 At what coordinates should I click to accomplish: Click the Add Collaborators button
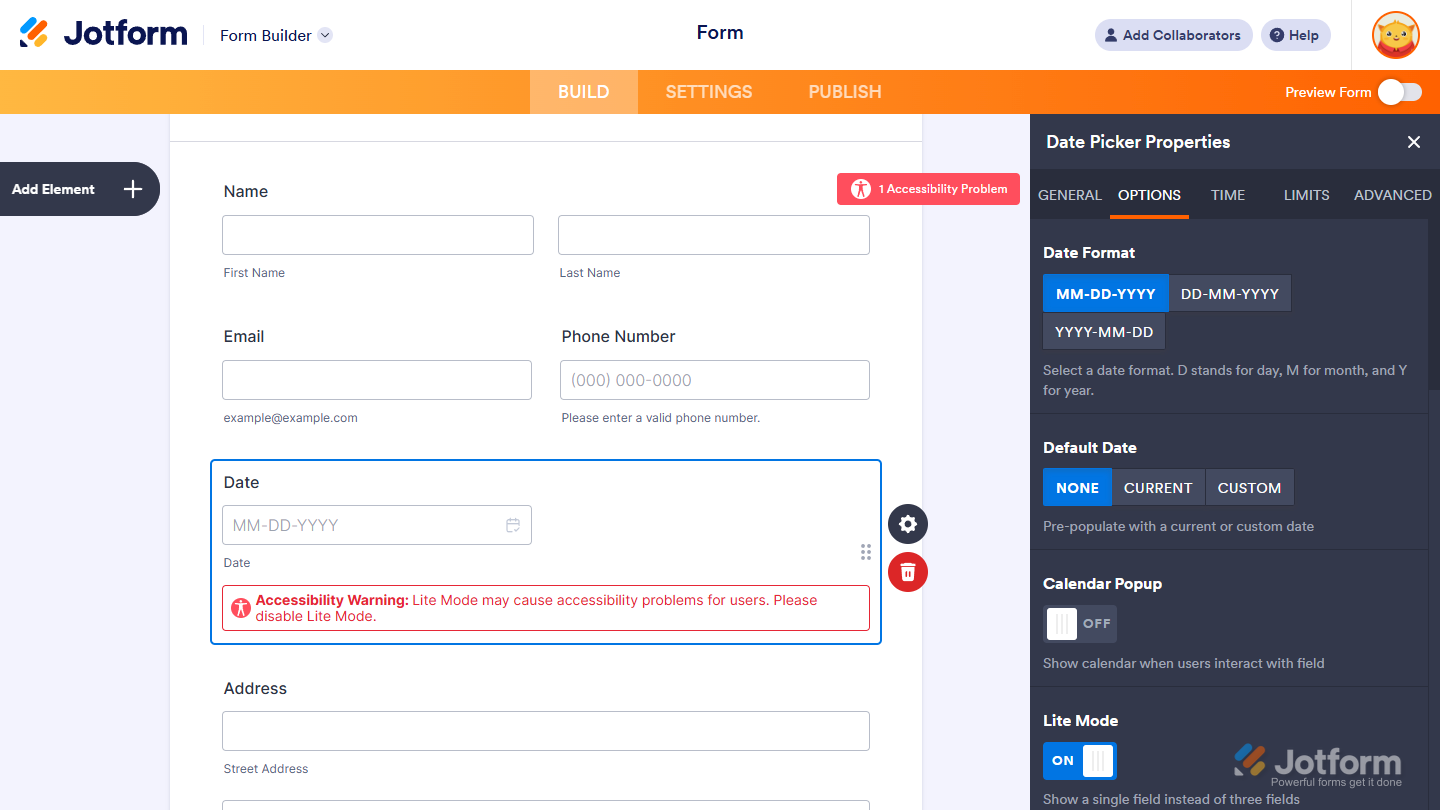point(1173,35)
